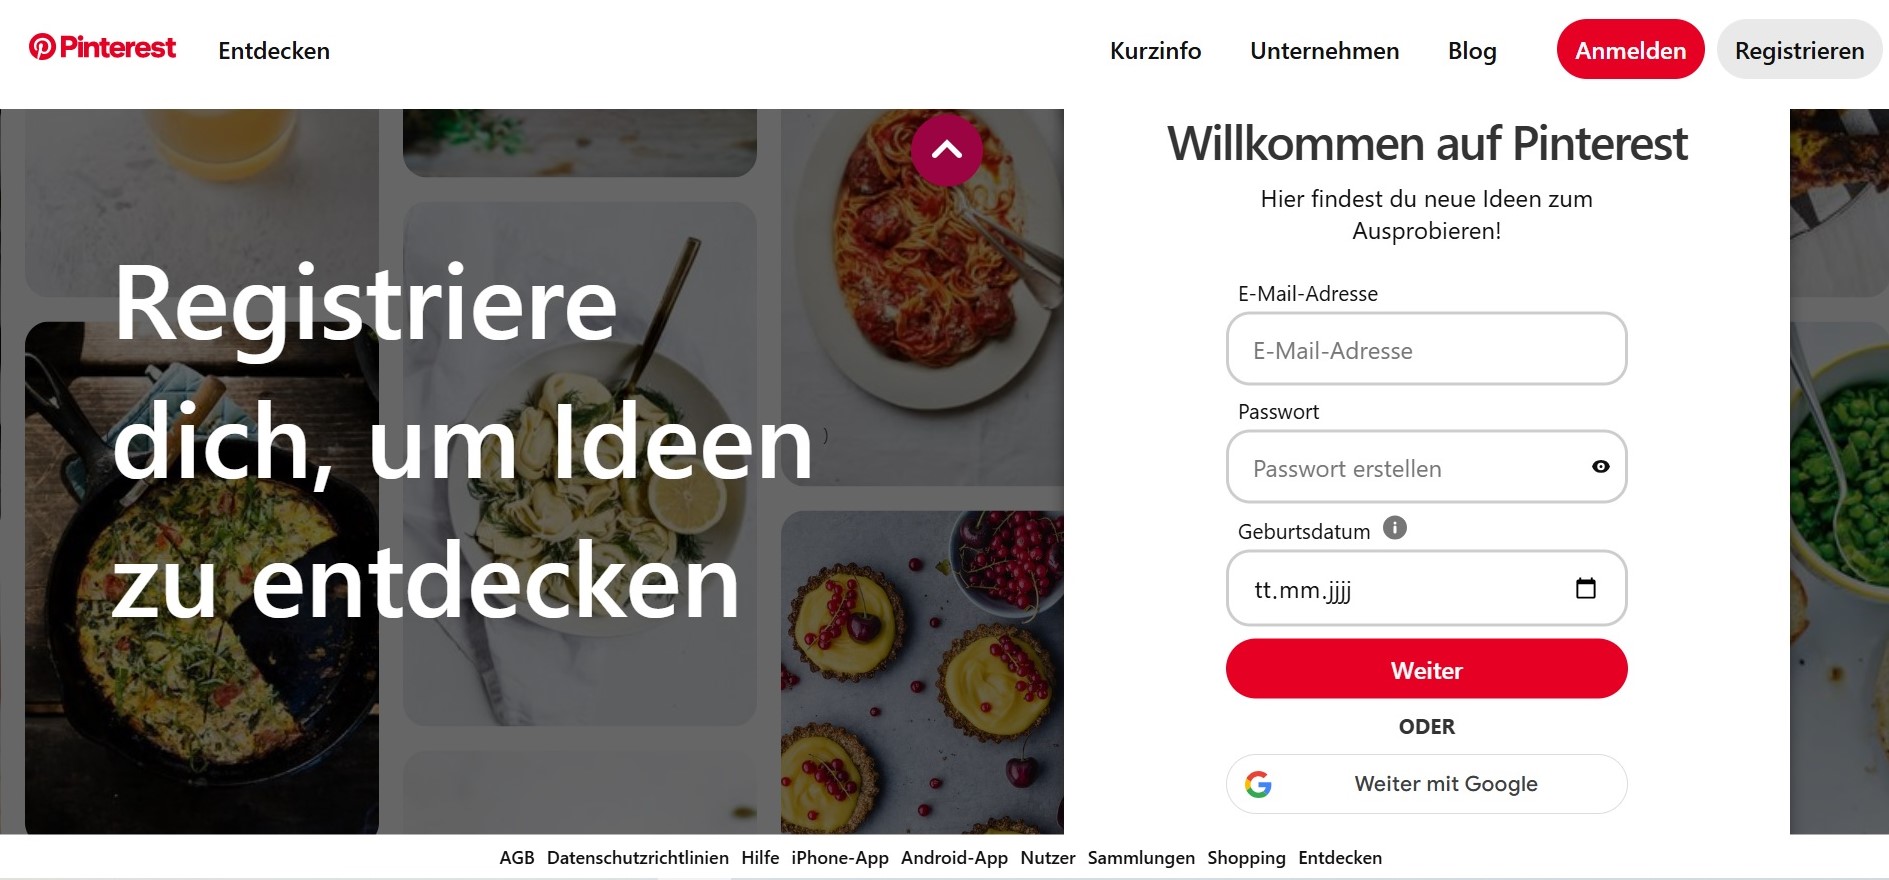This screenshot has width=1889, height=880.
Task: Click the Registrieren button
Action: click(x=1799, y=49)
